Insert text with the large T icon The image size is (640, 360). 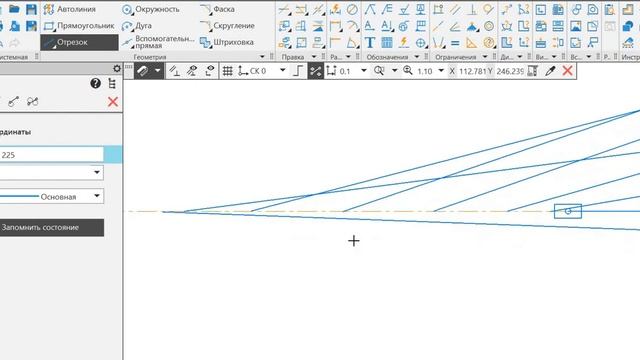[x=370, y=42]
